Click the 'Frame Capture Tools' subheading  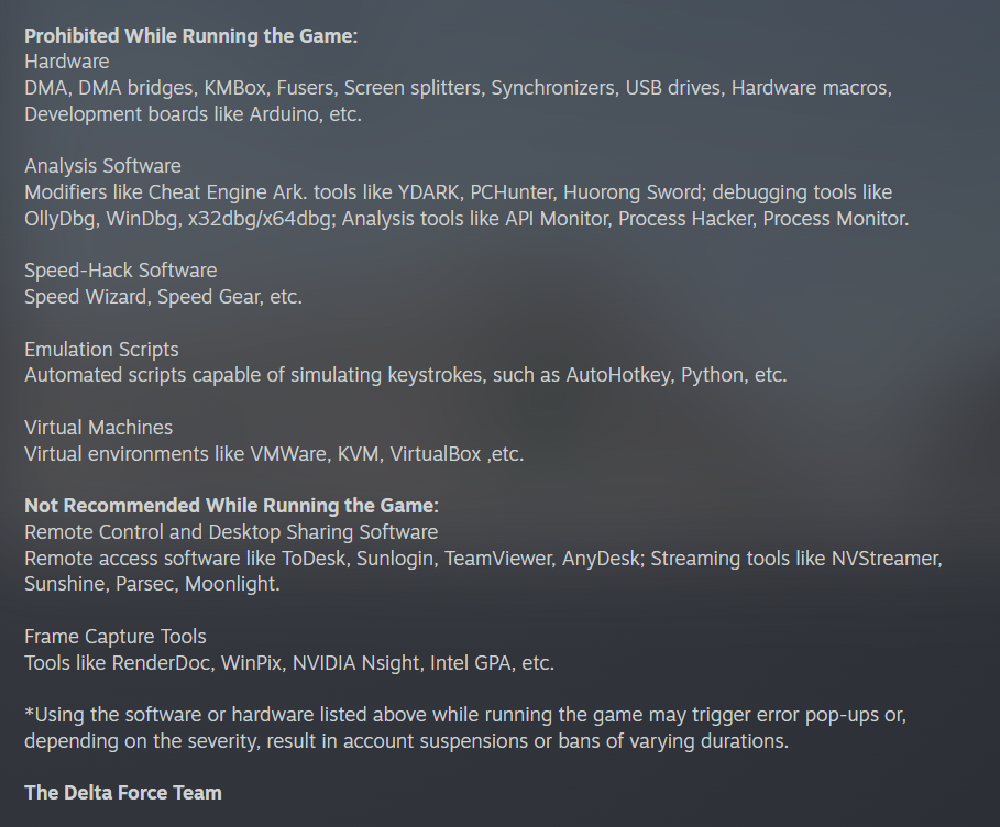tap(115, 636)
